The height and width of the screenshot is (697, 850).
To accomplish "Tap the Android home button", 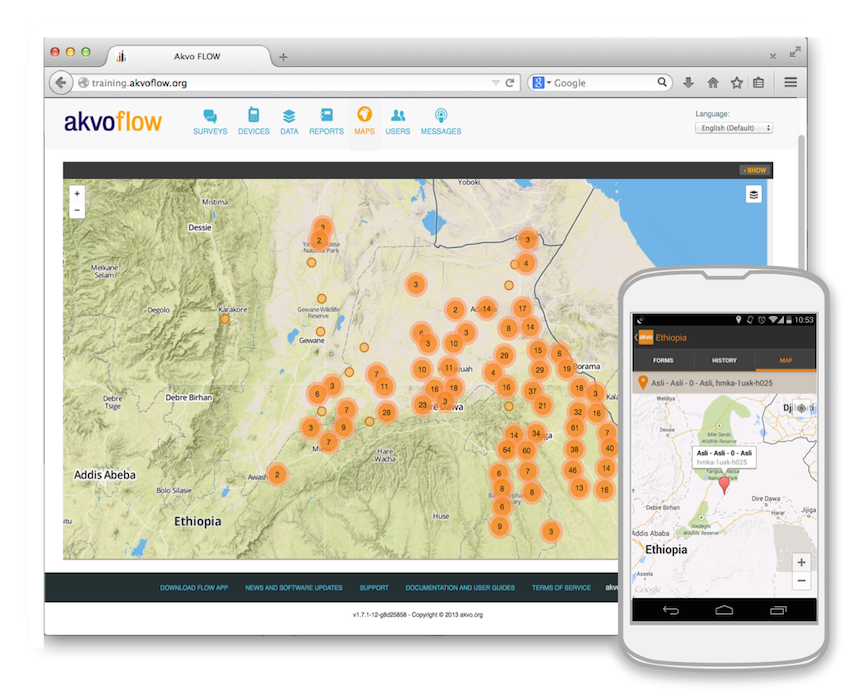I will pyautogui.click(x=724, y=610).
